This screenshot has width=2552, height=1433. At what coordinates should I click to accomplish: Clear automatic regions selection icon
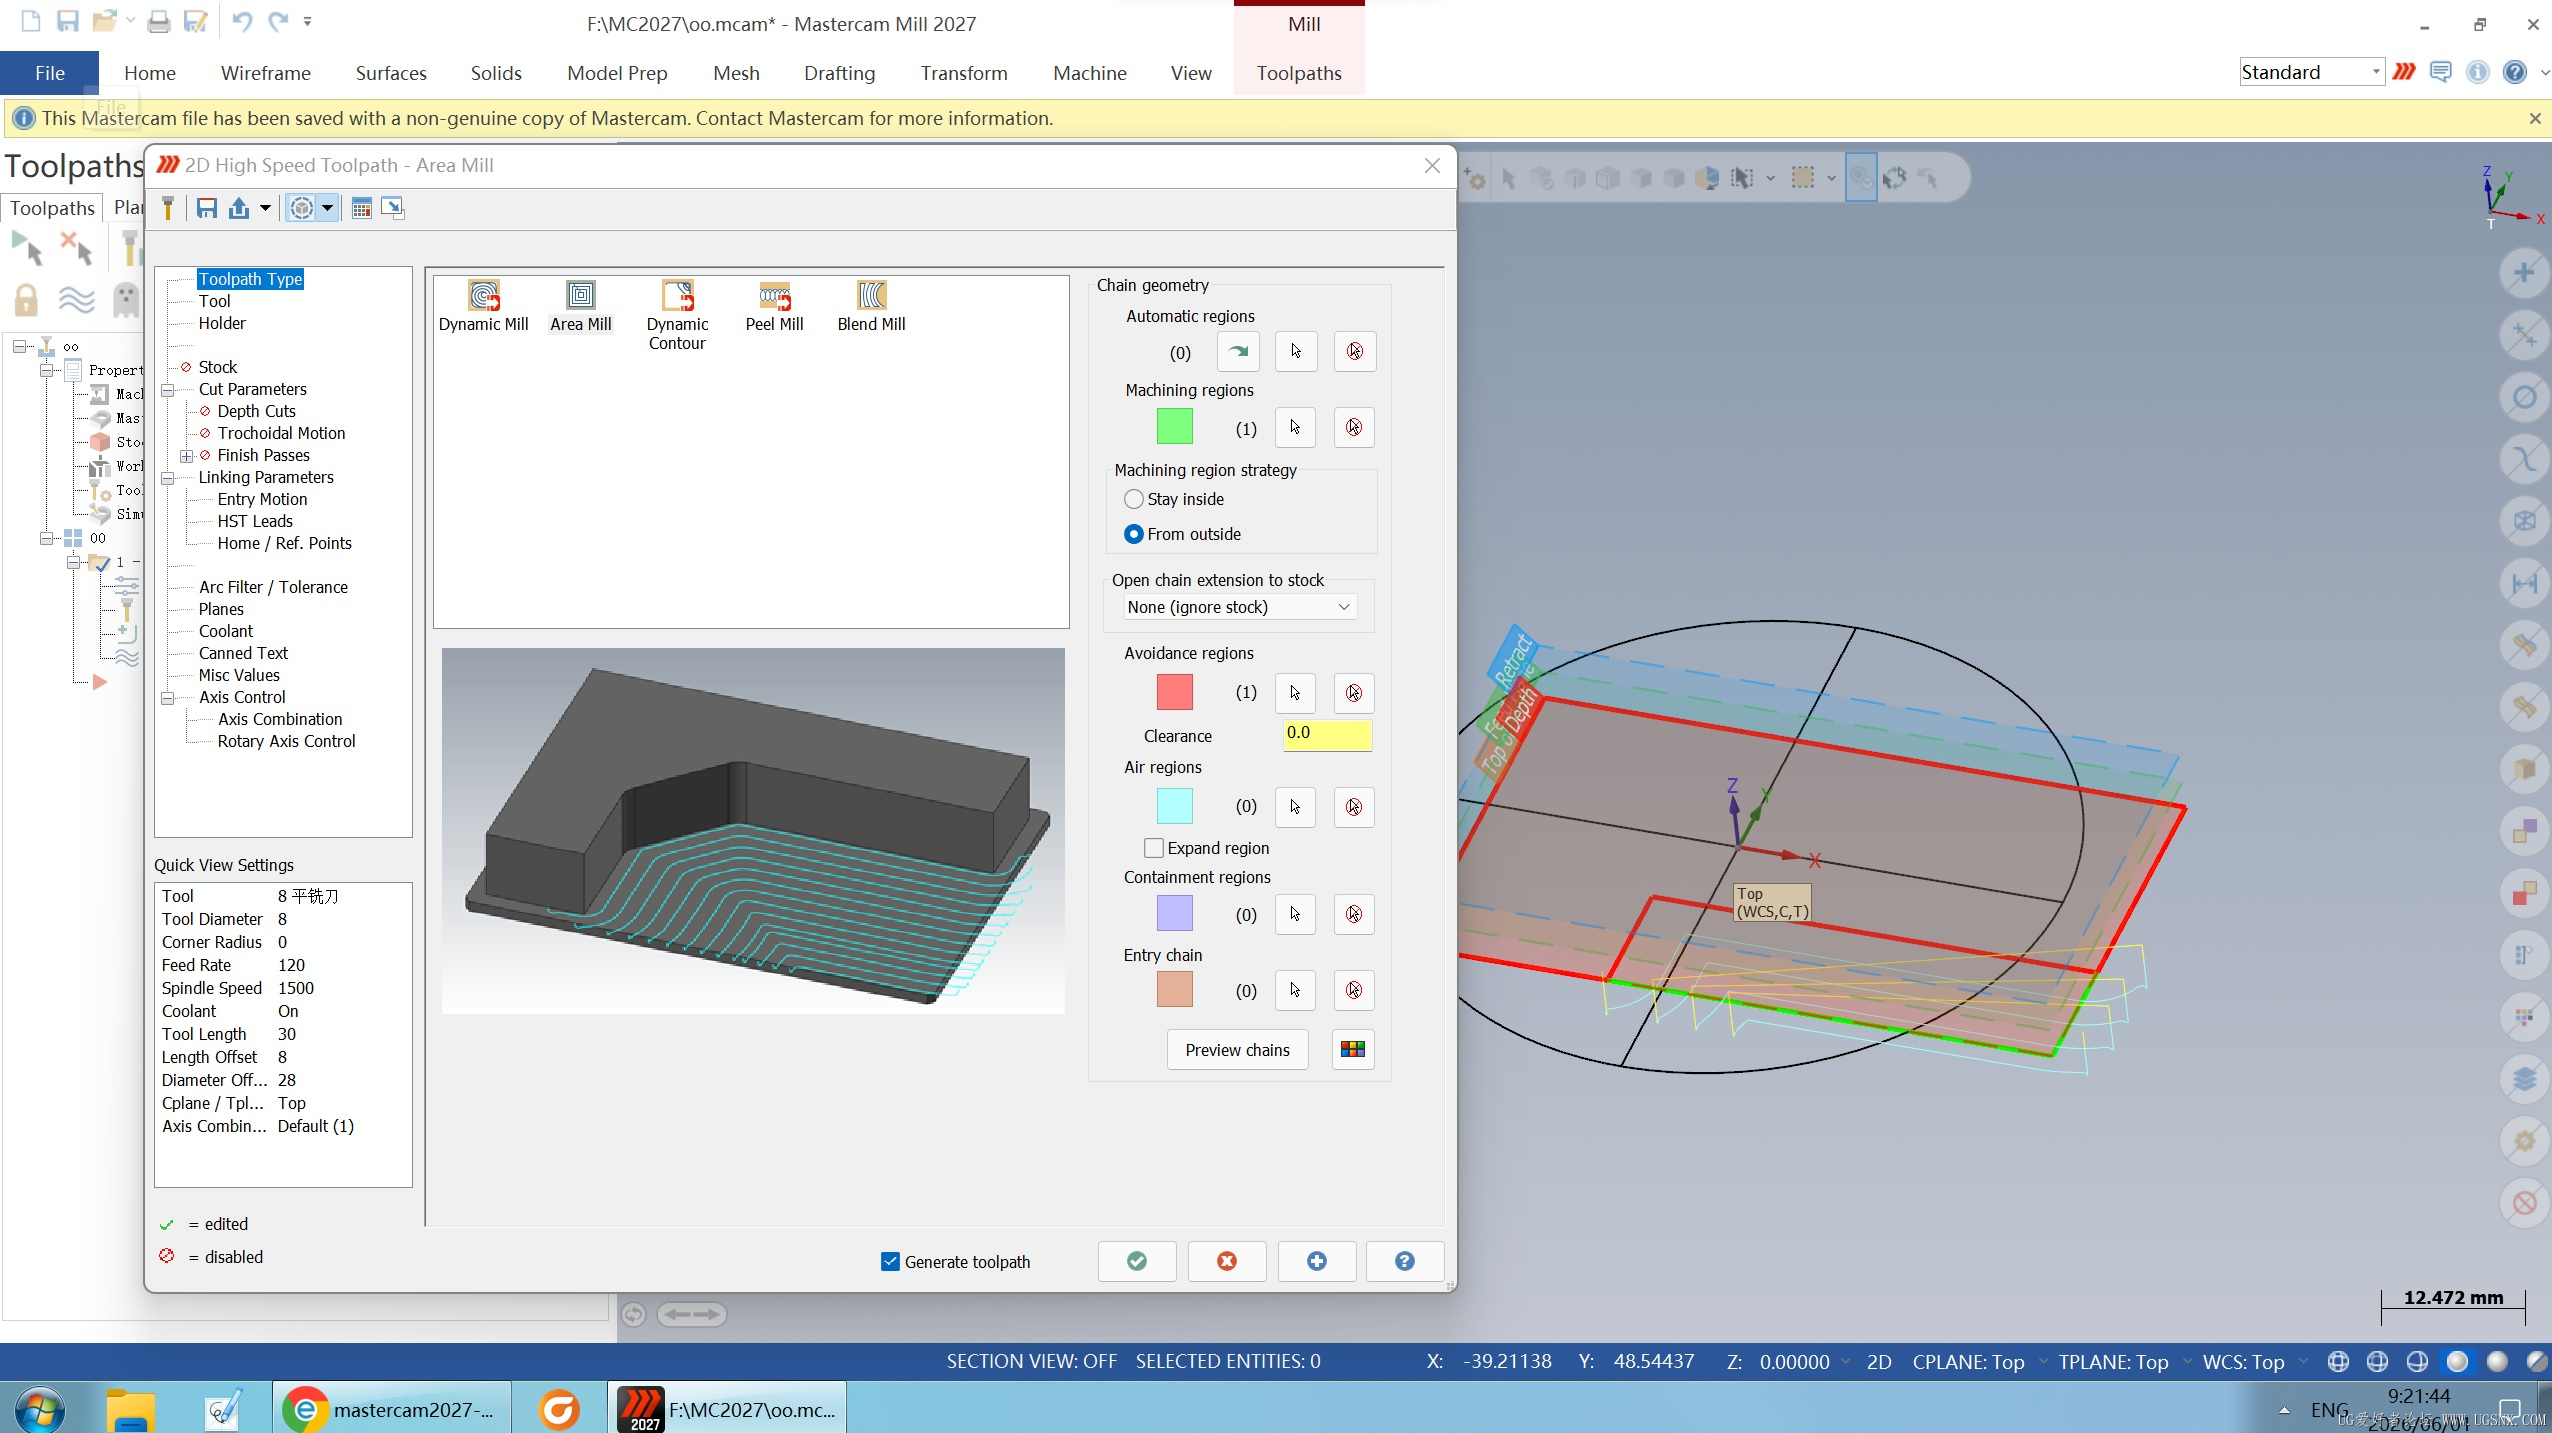click(1355, 351)
